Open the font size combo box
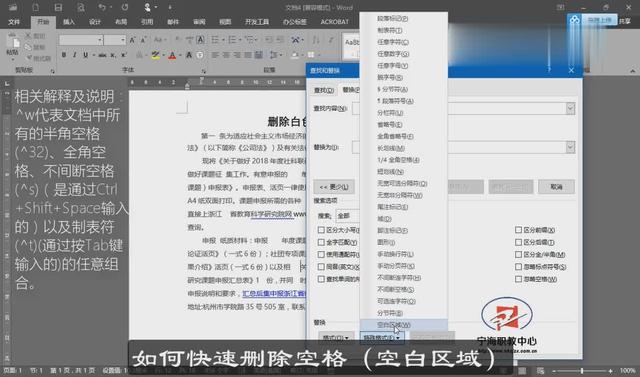The width and height of the screenshot is (640, 377). pyautogui.click(x=114, y=40)
